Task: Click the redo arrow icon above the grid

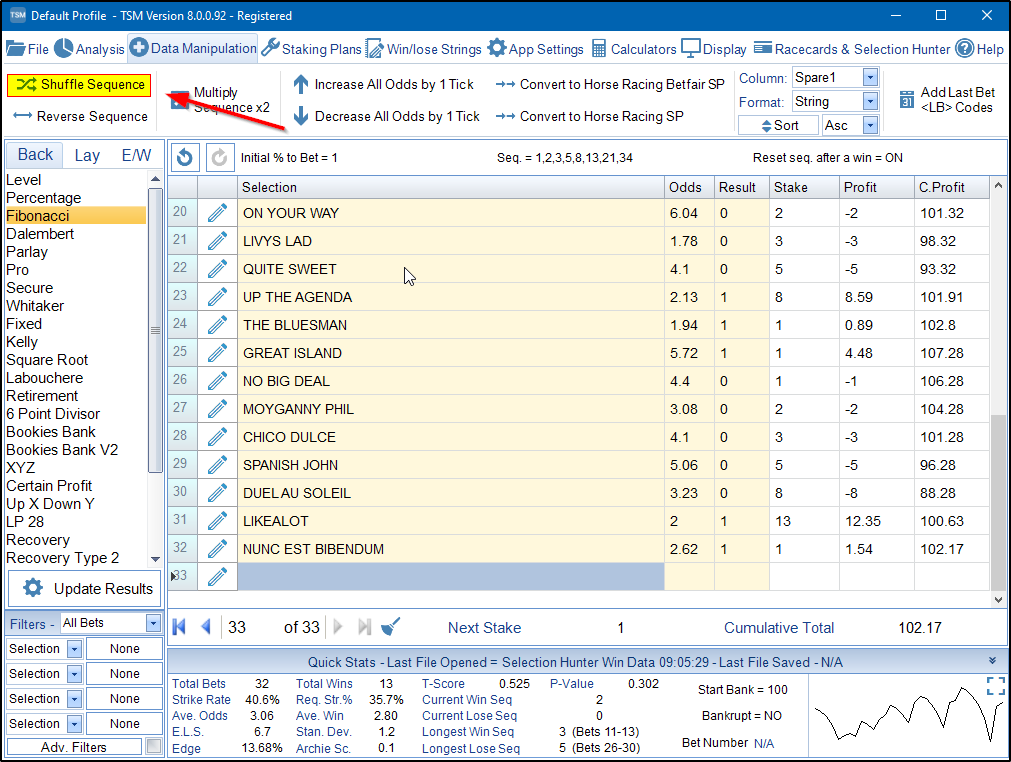Action: coord(219,157)
